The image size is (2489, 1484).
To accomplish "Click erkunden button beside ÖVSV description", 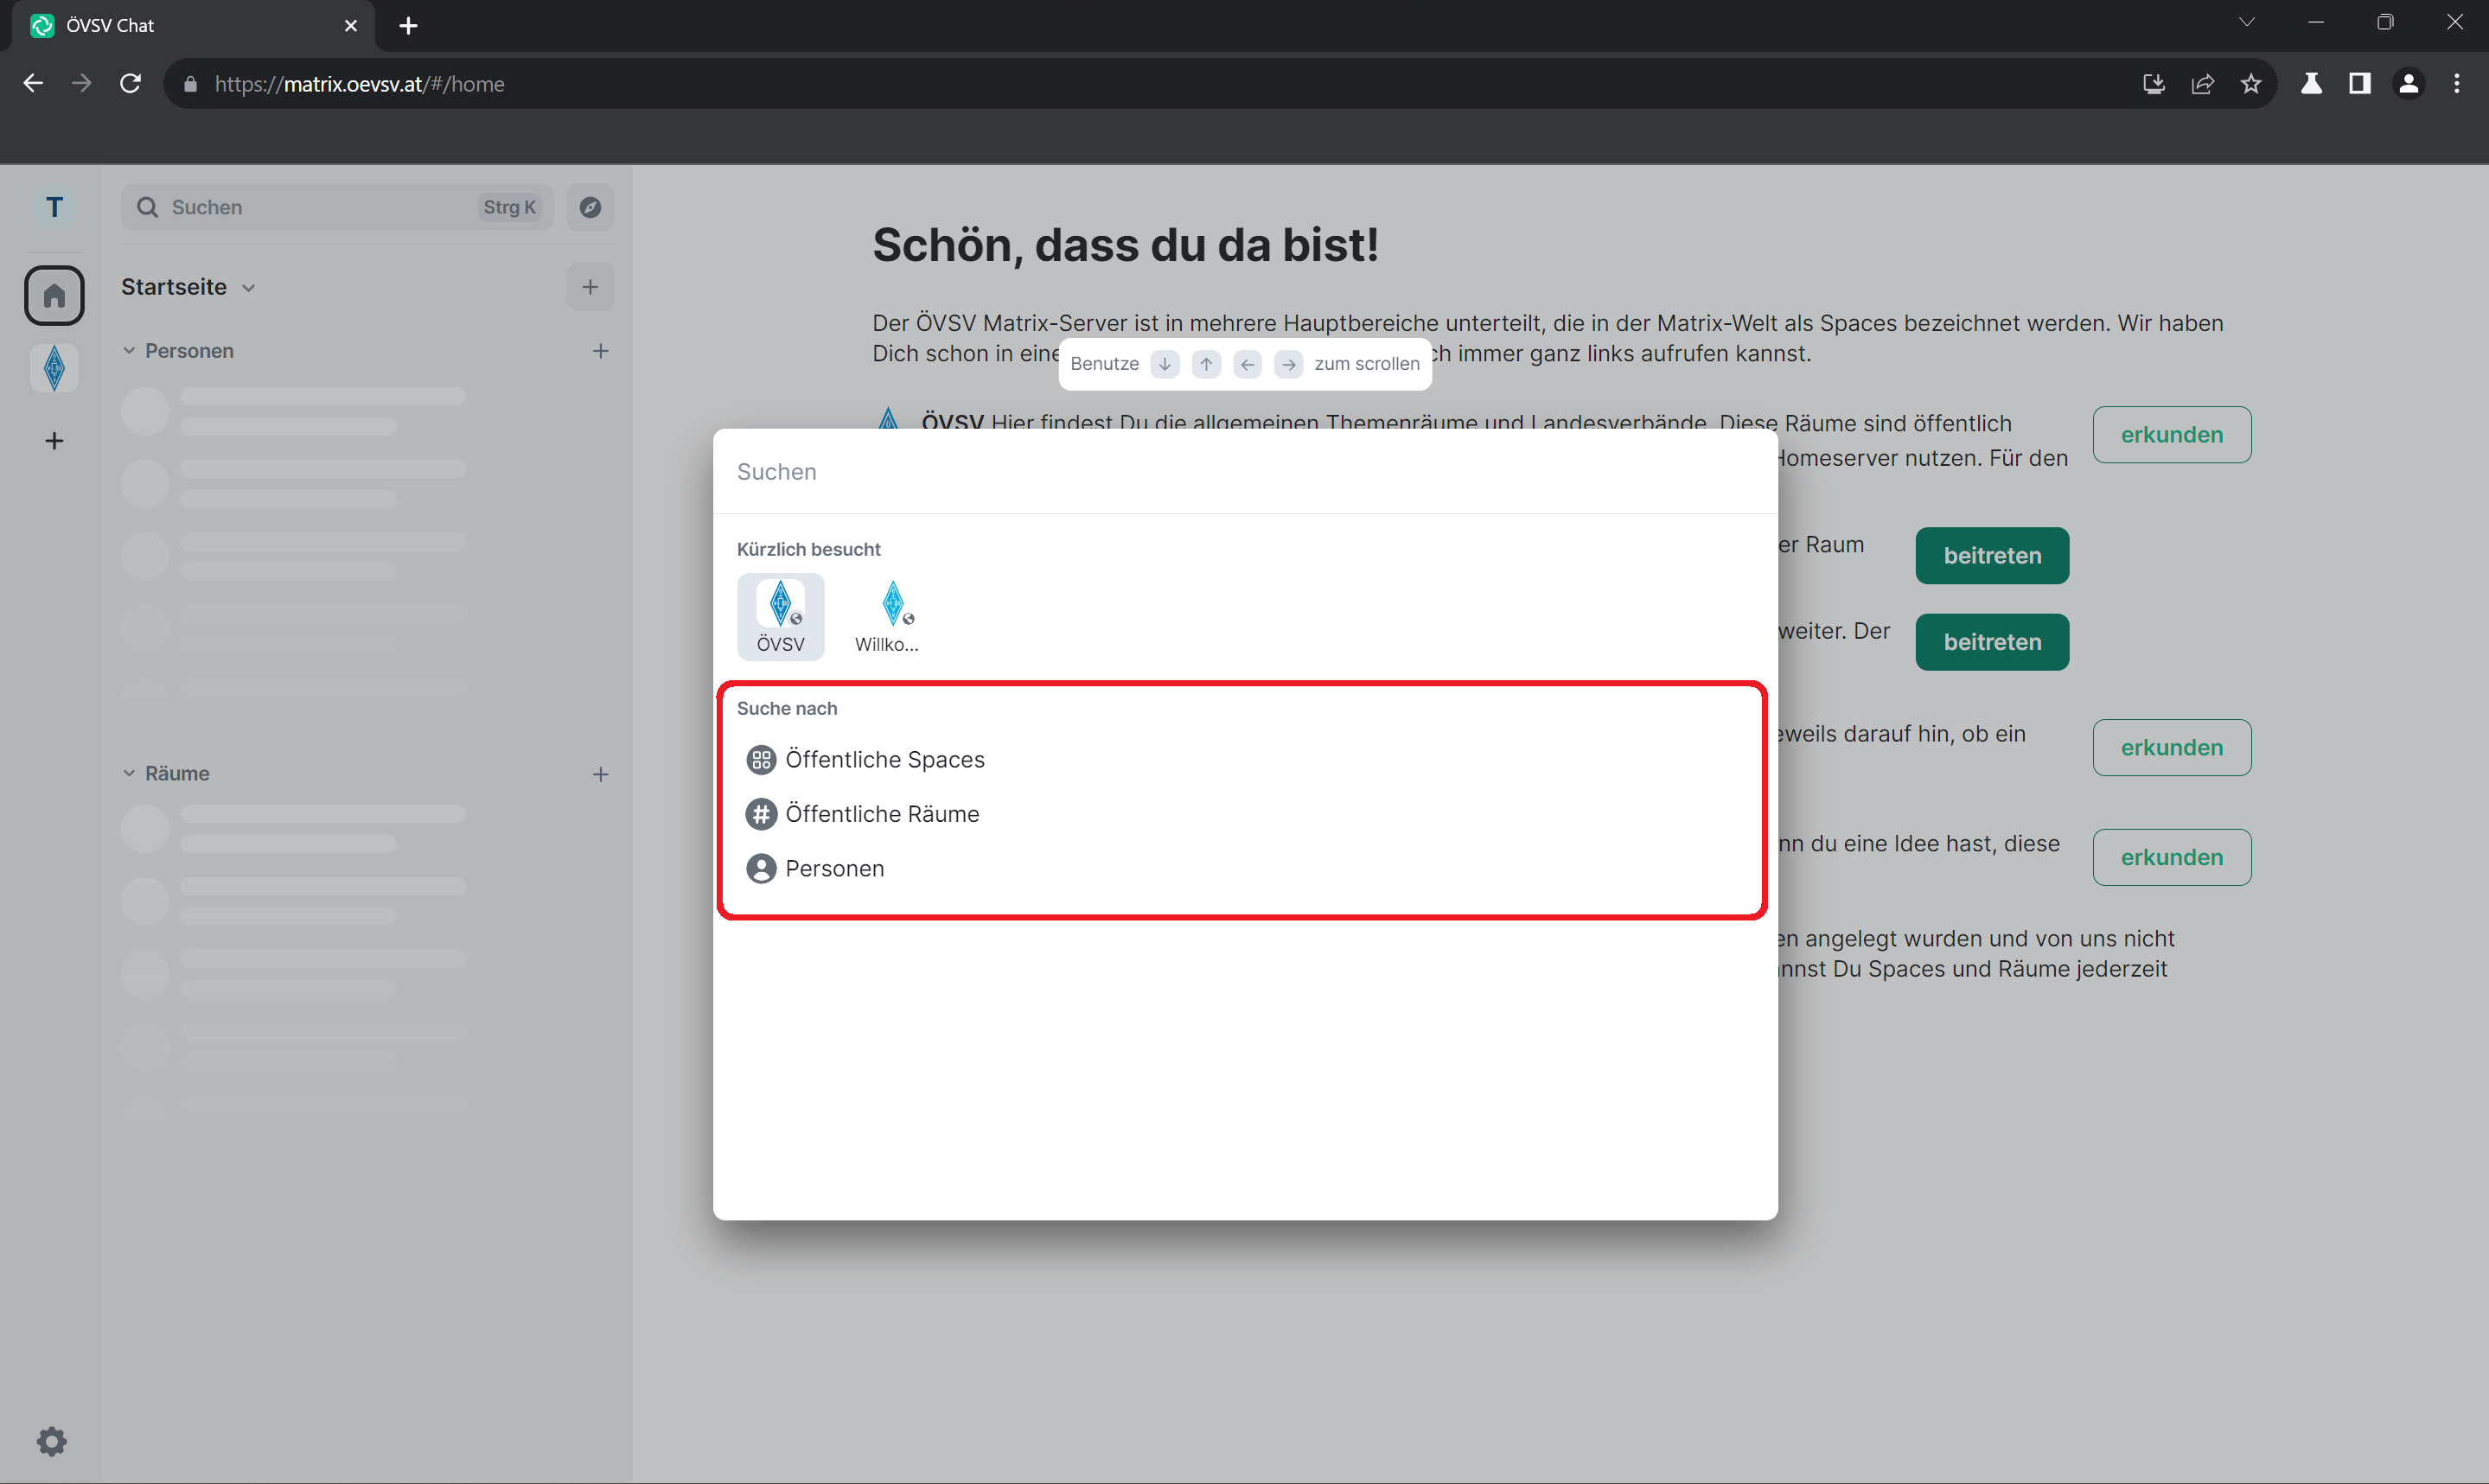I will (x=2171, y=435).
